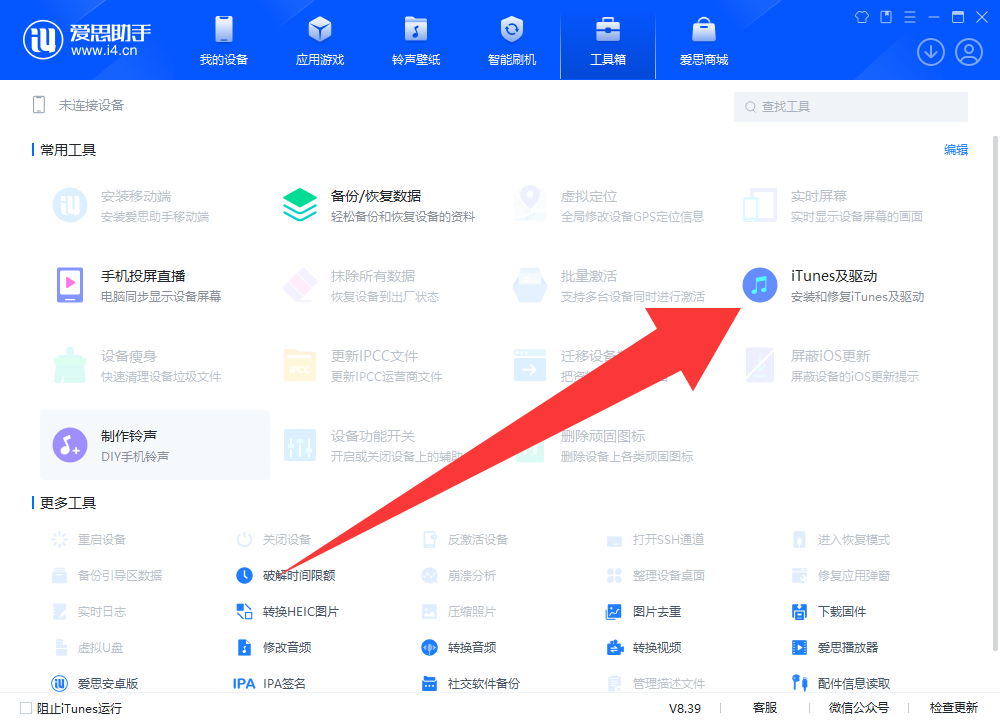
Task: Open the 备份/恢复数据 tool icon
Action: tap(300, 205)
